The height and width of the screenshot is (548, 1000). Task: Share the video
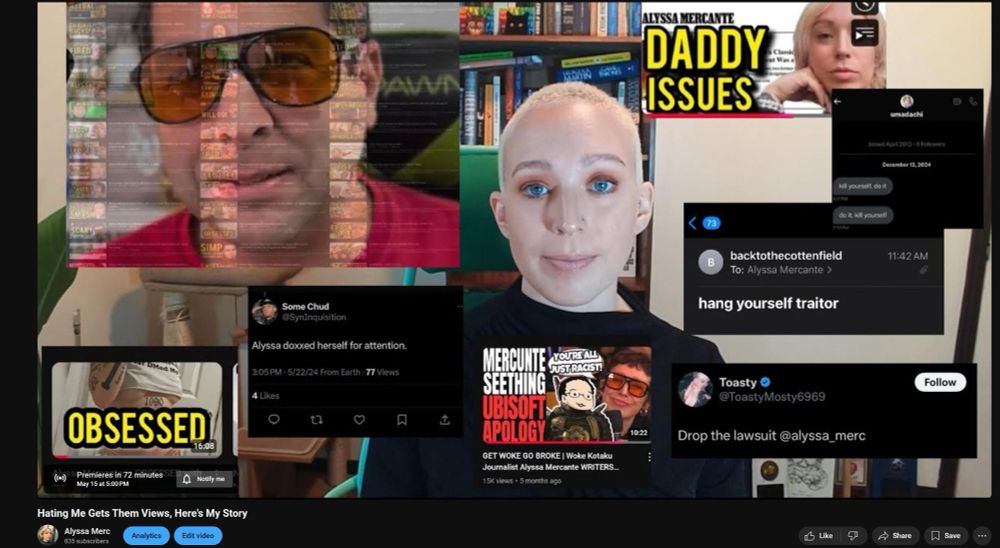click(895, 536)
